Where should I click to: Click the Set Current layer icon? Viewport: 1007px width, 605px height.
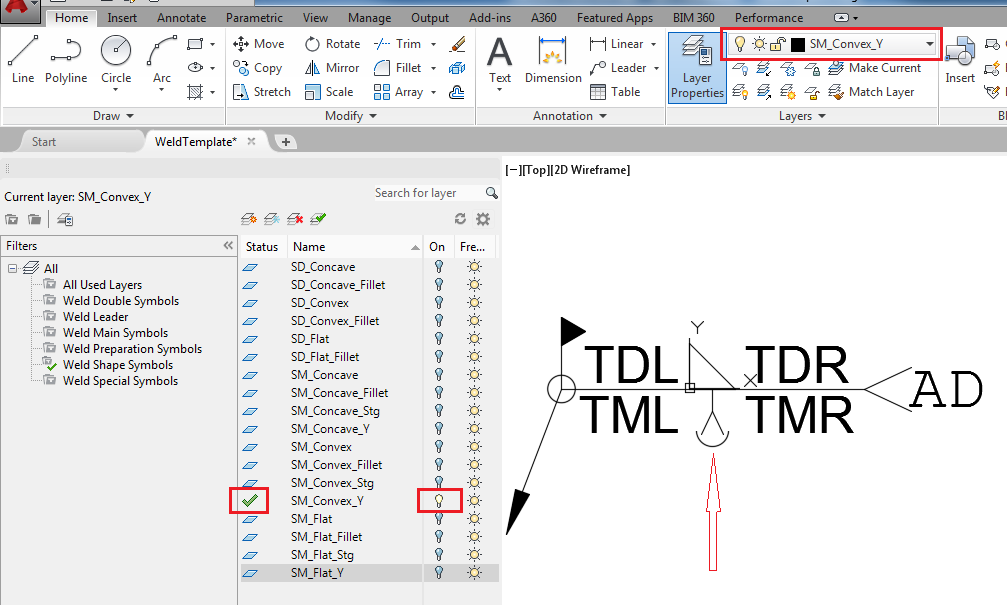pos(318,219)
